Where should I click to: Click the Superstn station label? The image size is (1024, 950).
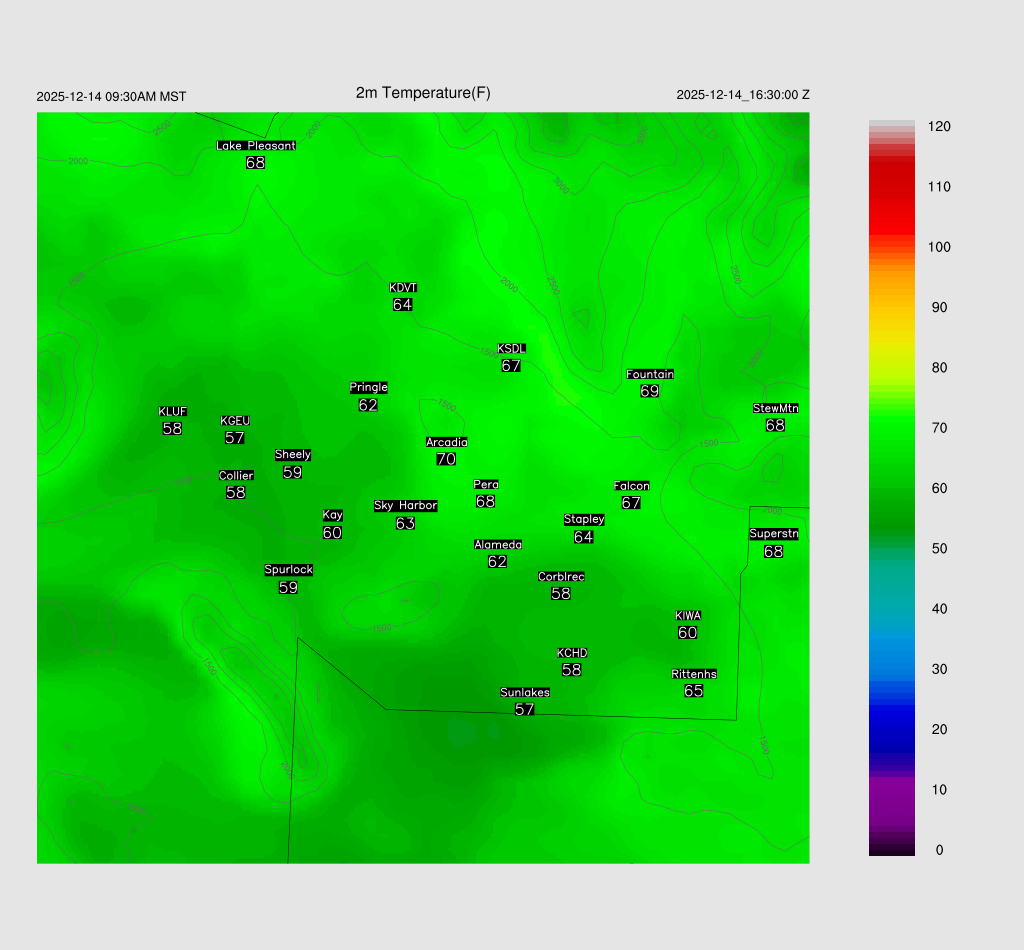click(x=774, y=534)
